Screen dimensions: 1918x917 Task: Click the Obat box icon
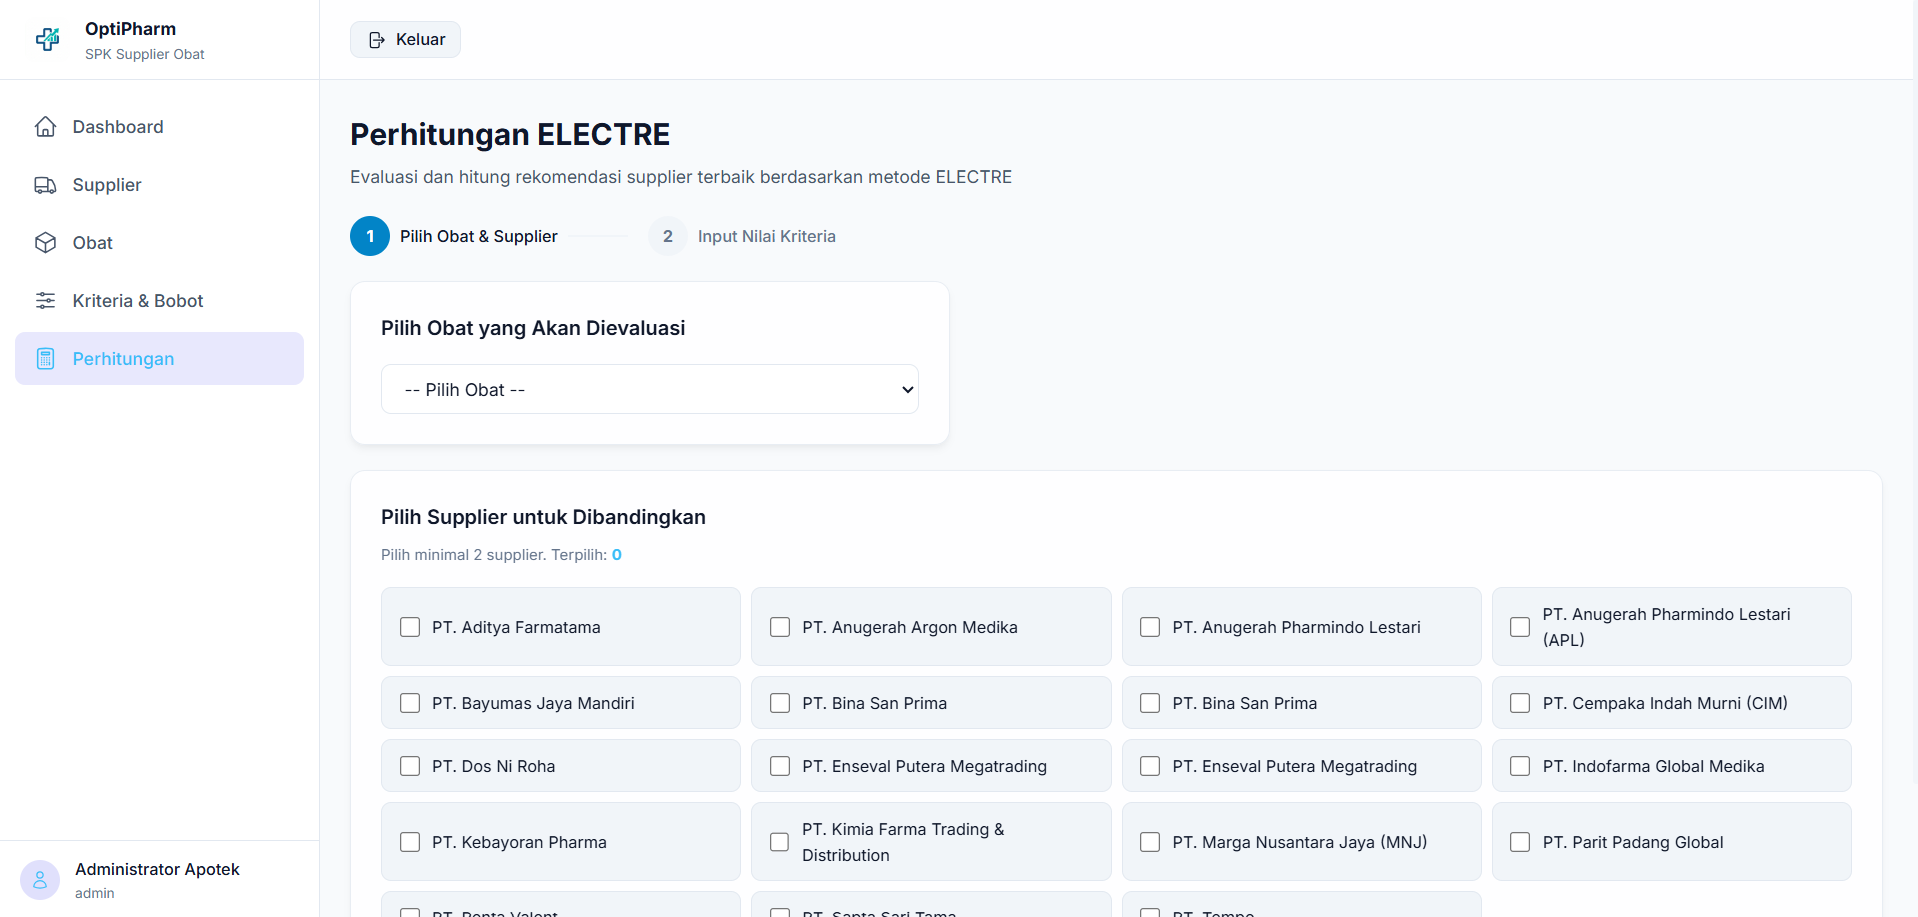[45, 243]
